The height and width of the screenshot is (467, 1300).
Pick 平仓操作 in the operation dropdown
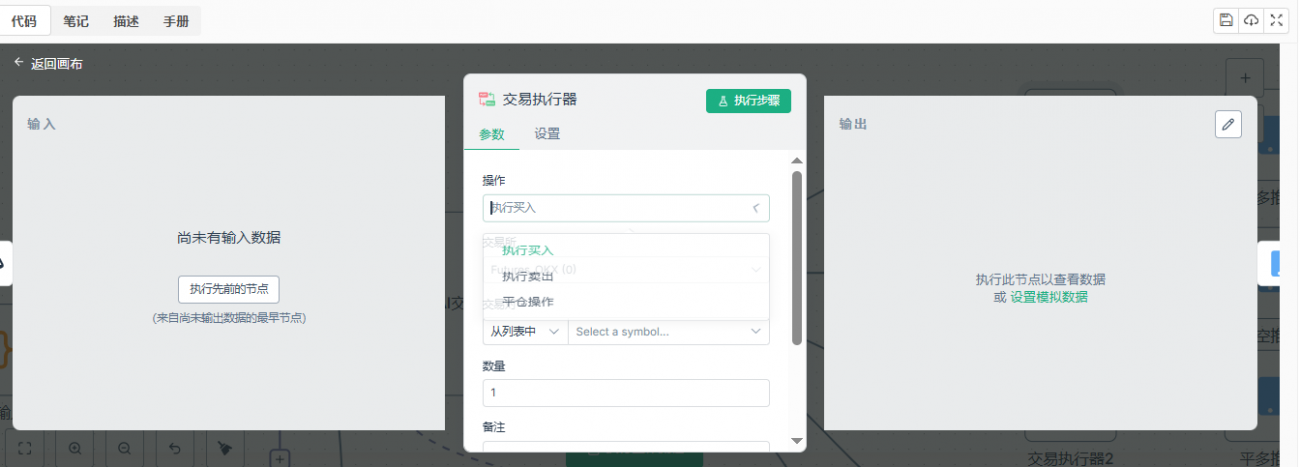(528, 302)
